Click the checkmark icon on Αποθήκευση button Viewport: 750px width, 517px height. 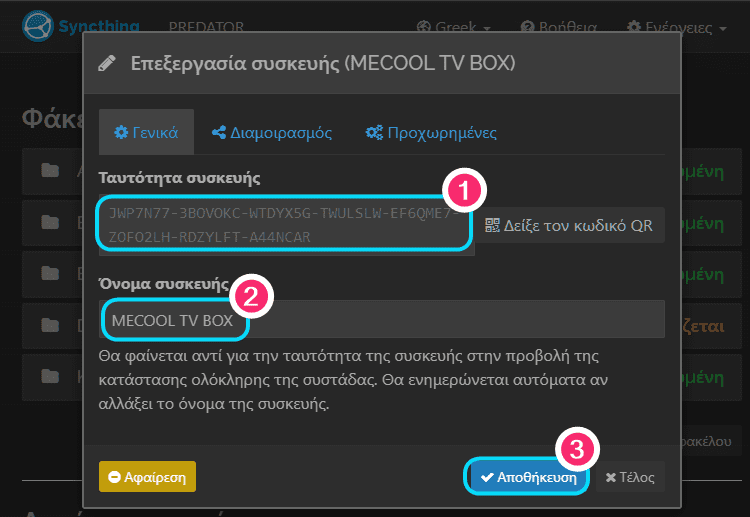coord(487,477)
